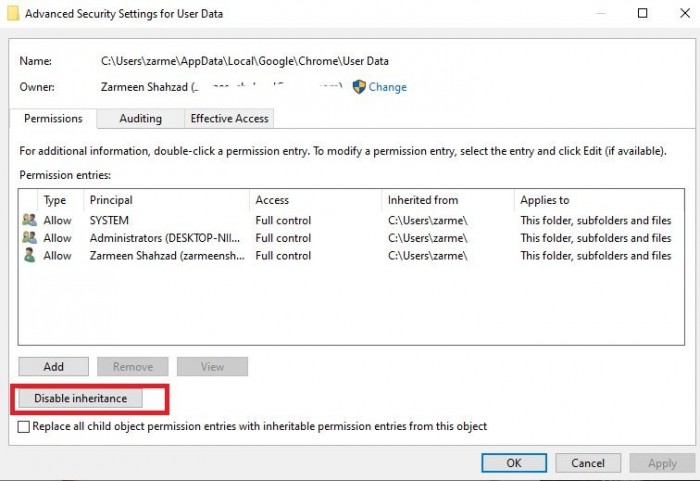Enable Replace all child object permission entries checkbox
The image size is (700, 481).
(x=25, y=427)
